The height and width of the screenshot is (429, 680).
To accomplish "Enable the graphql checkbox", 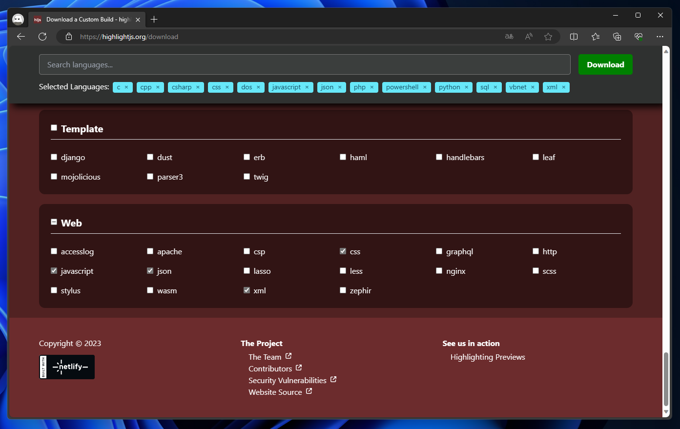I will (x=439, y=251).
